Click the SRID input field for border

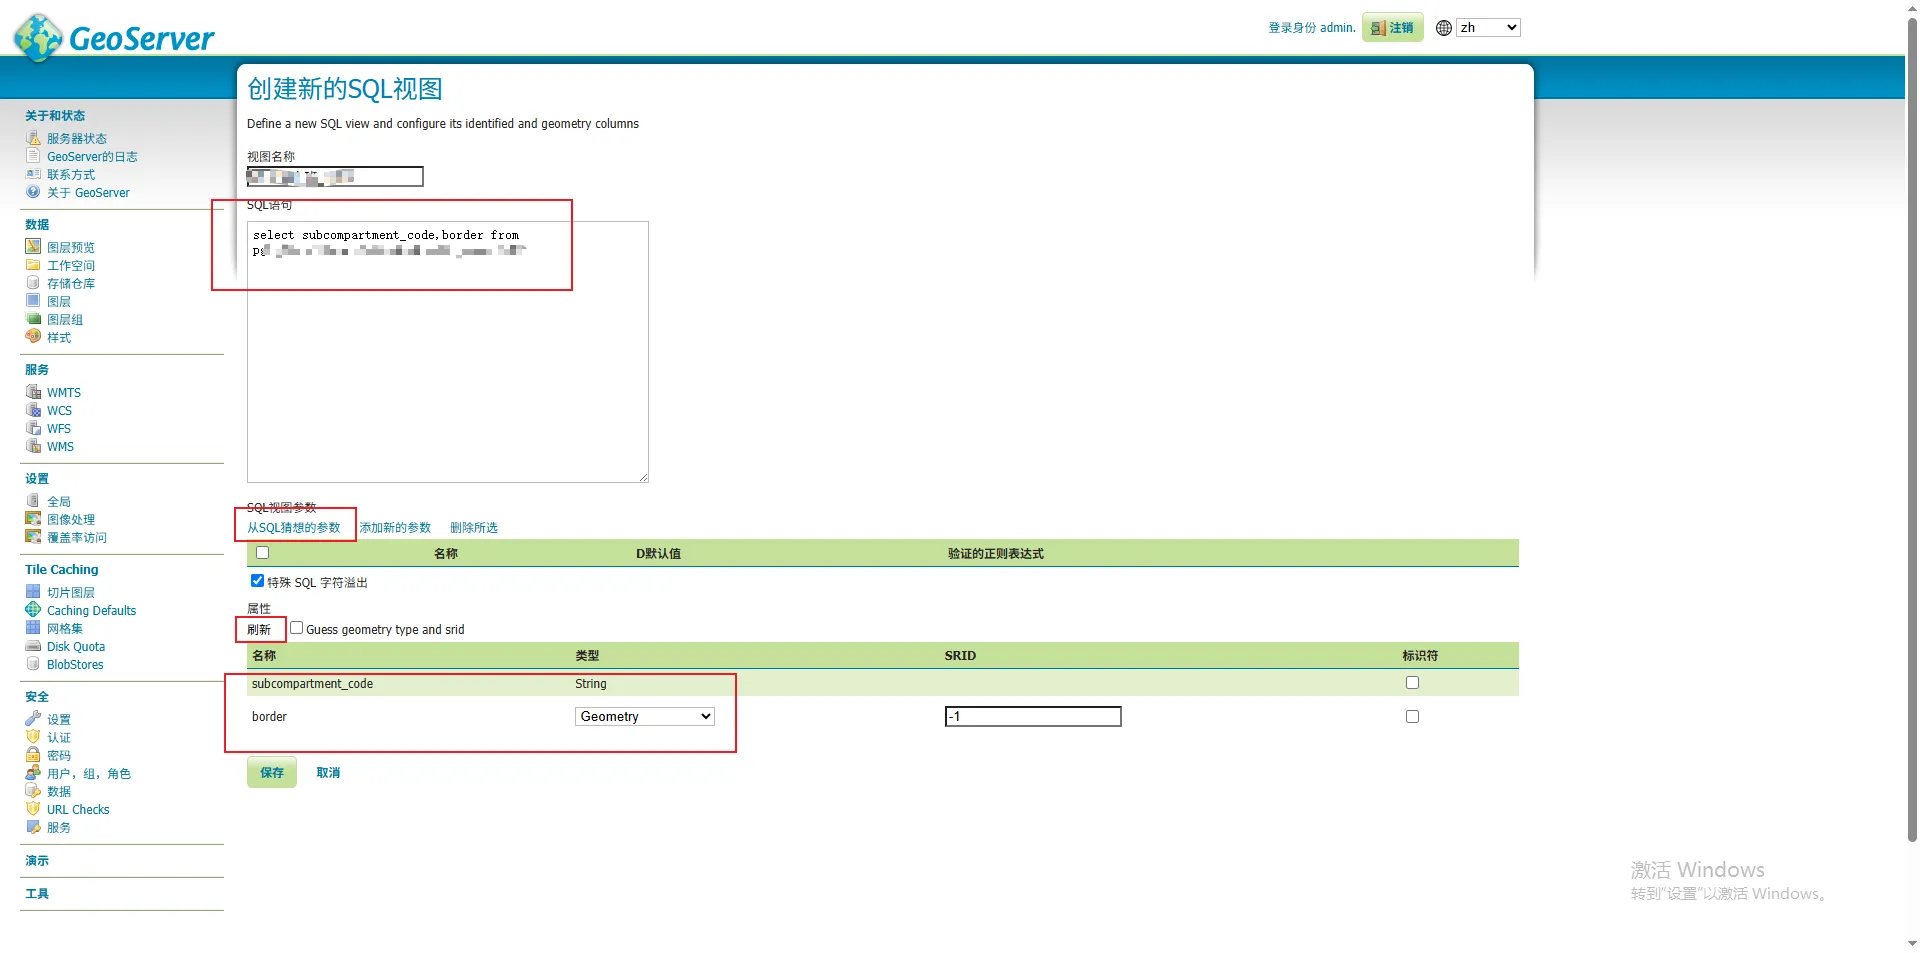1032,716
